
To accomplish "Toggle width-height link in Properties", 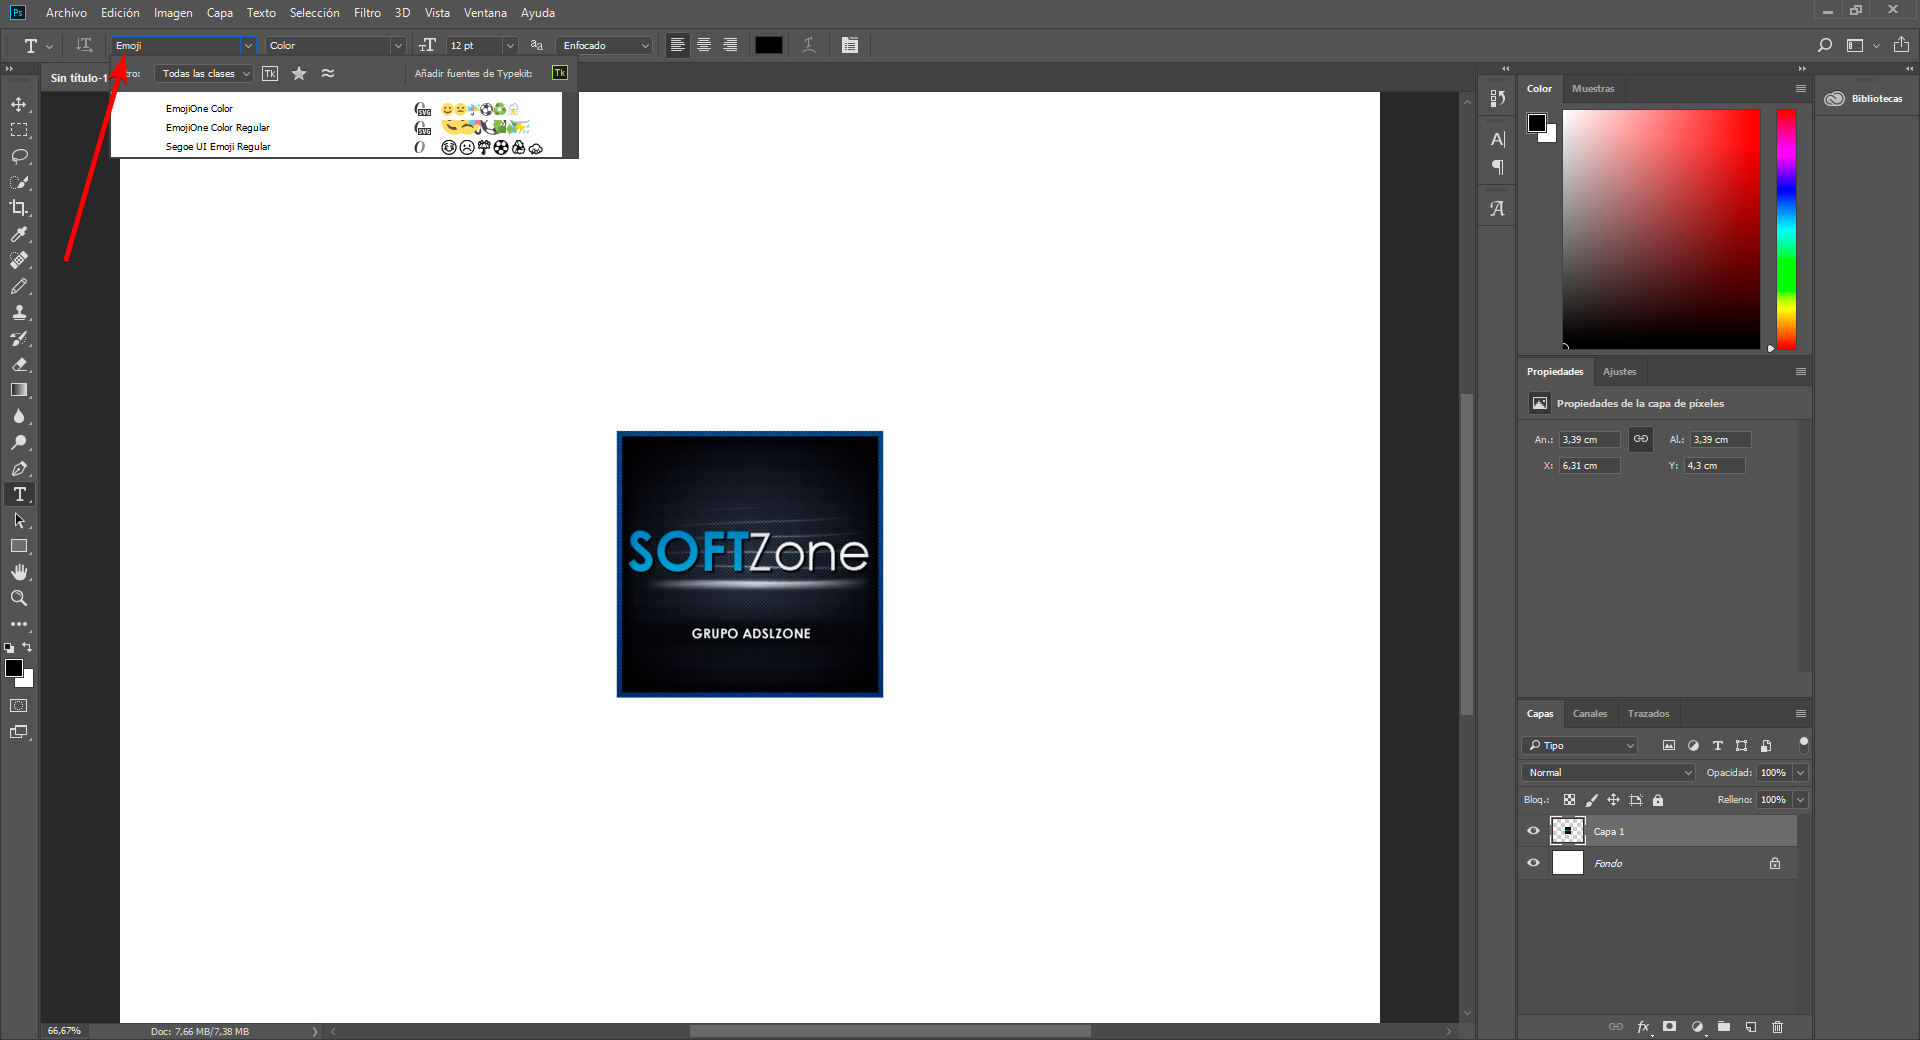I will point(1641,439).
